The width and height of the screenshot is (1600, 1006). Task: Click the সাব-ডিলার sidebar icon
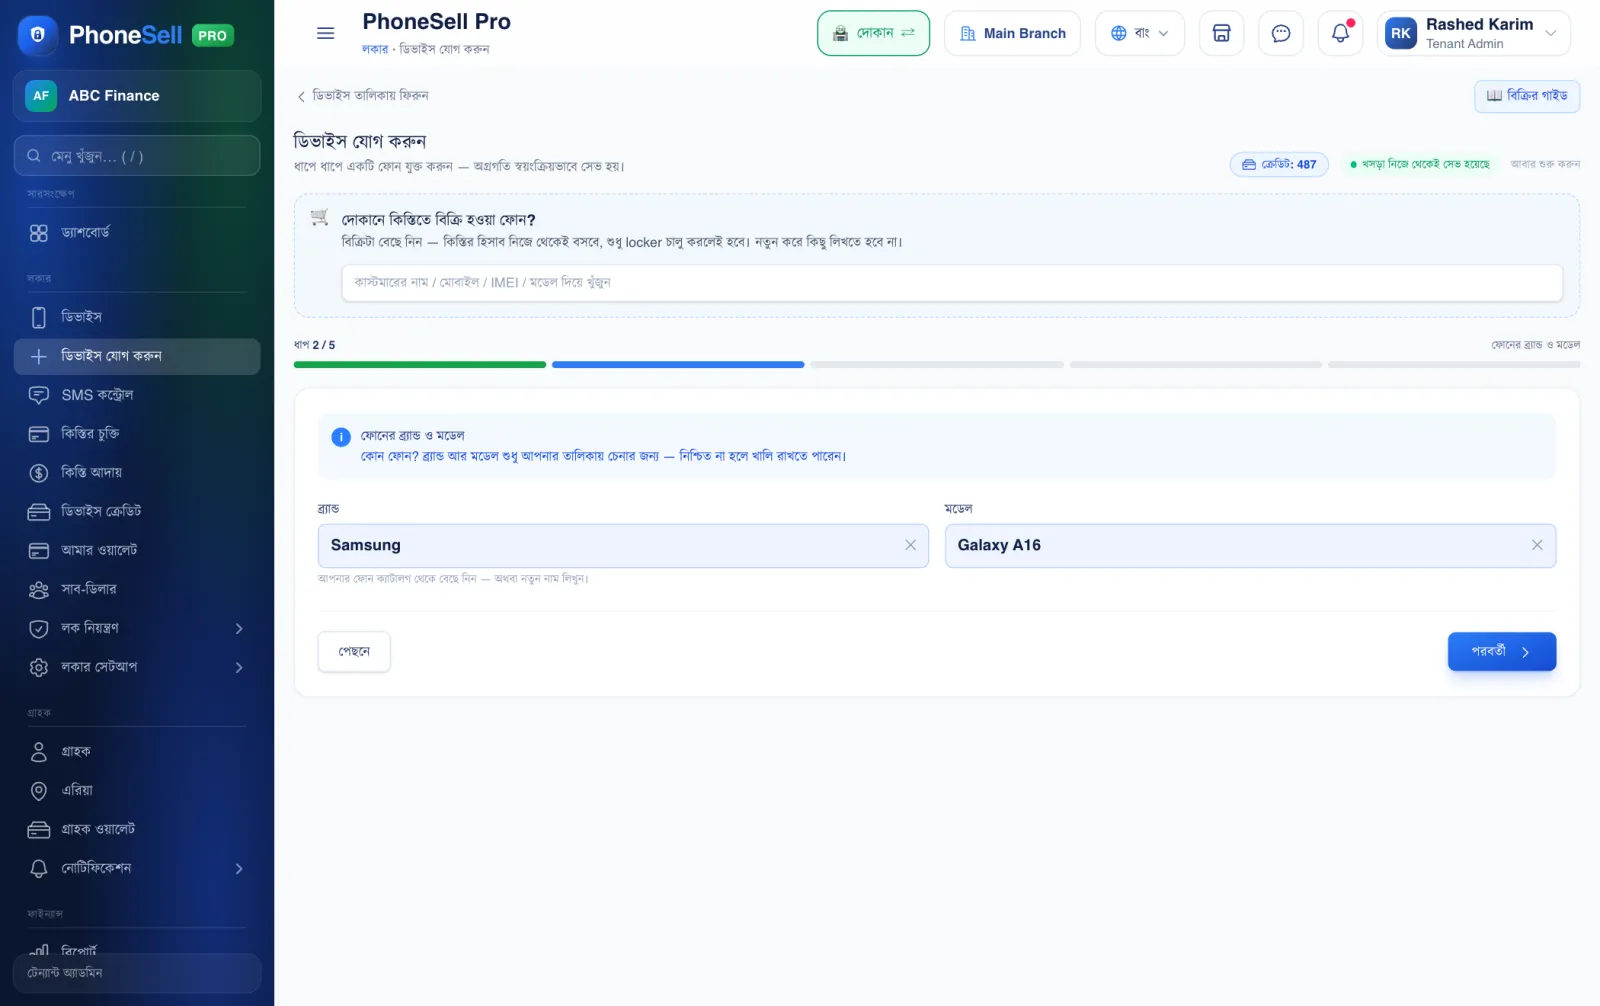tap(39, 590)
